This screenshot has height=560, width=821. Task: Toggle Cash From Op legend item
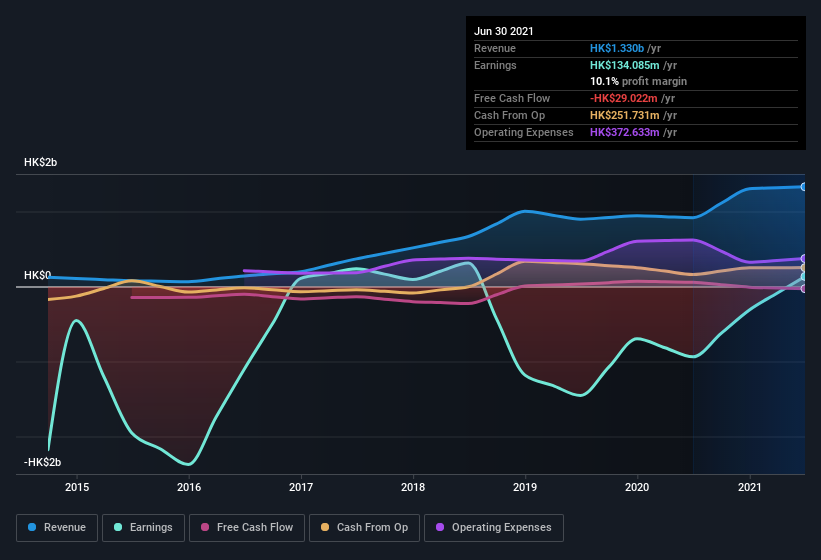tap(363, 527)
